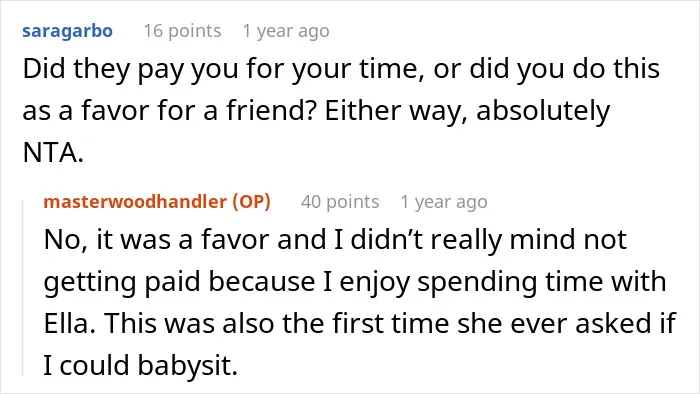The image size is (700, 394).
Task: Click the word NTA. in first comment
Action: [53, 153]
